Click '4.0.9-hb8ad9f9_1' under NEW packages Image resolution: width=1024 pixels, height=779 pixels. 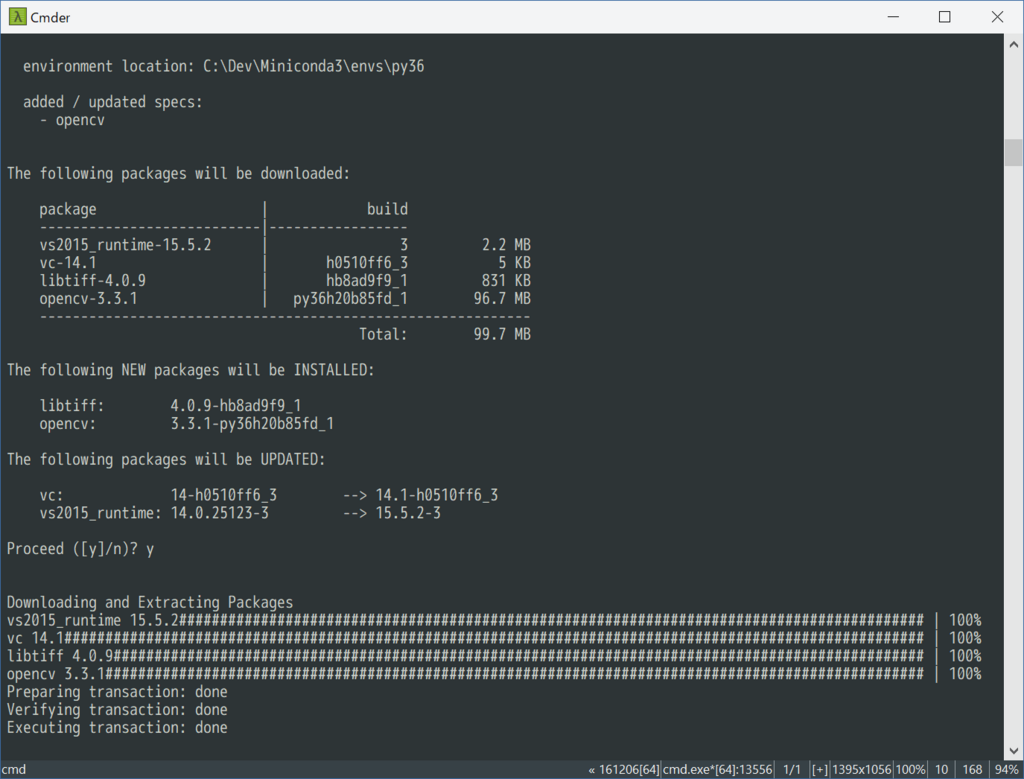pos(236,406)
